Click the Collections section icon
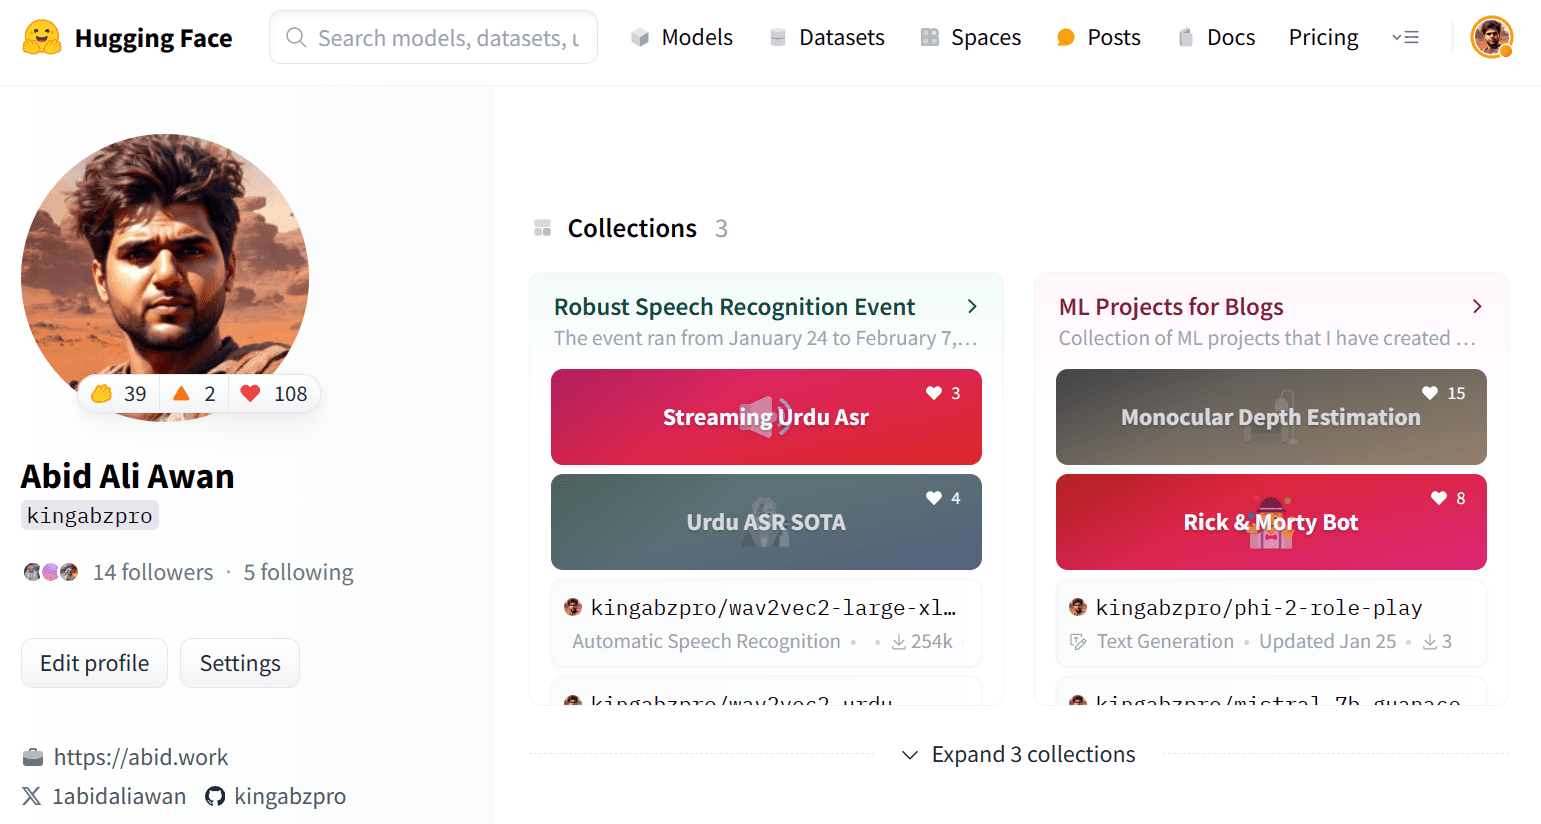The width and height of the screenshot is (1541, 824). pos(543,228)
